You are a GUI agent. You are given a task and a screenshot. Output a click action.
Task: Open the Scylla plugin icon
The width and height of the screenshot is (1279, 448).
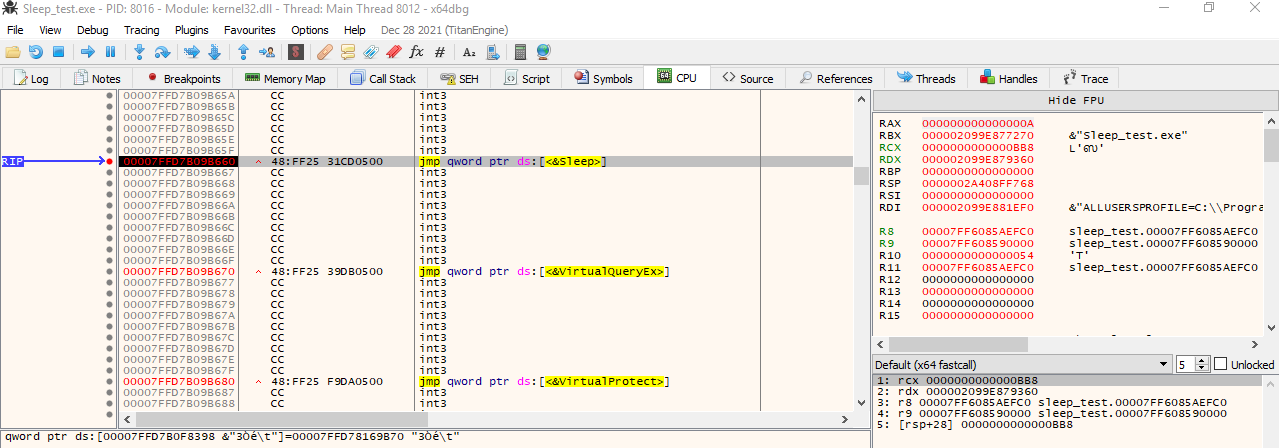pyautogui.click(x=296, y=51)
